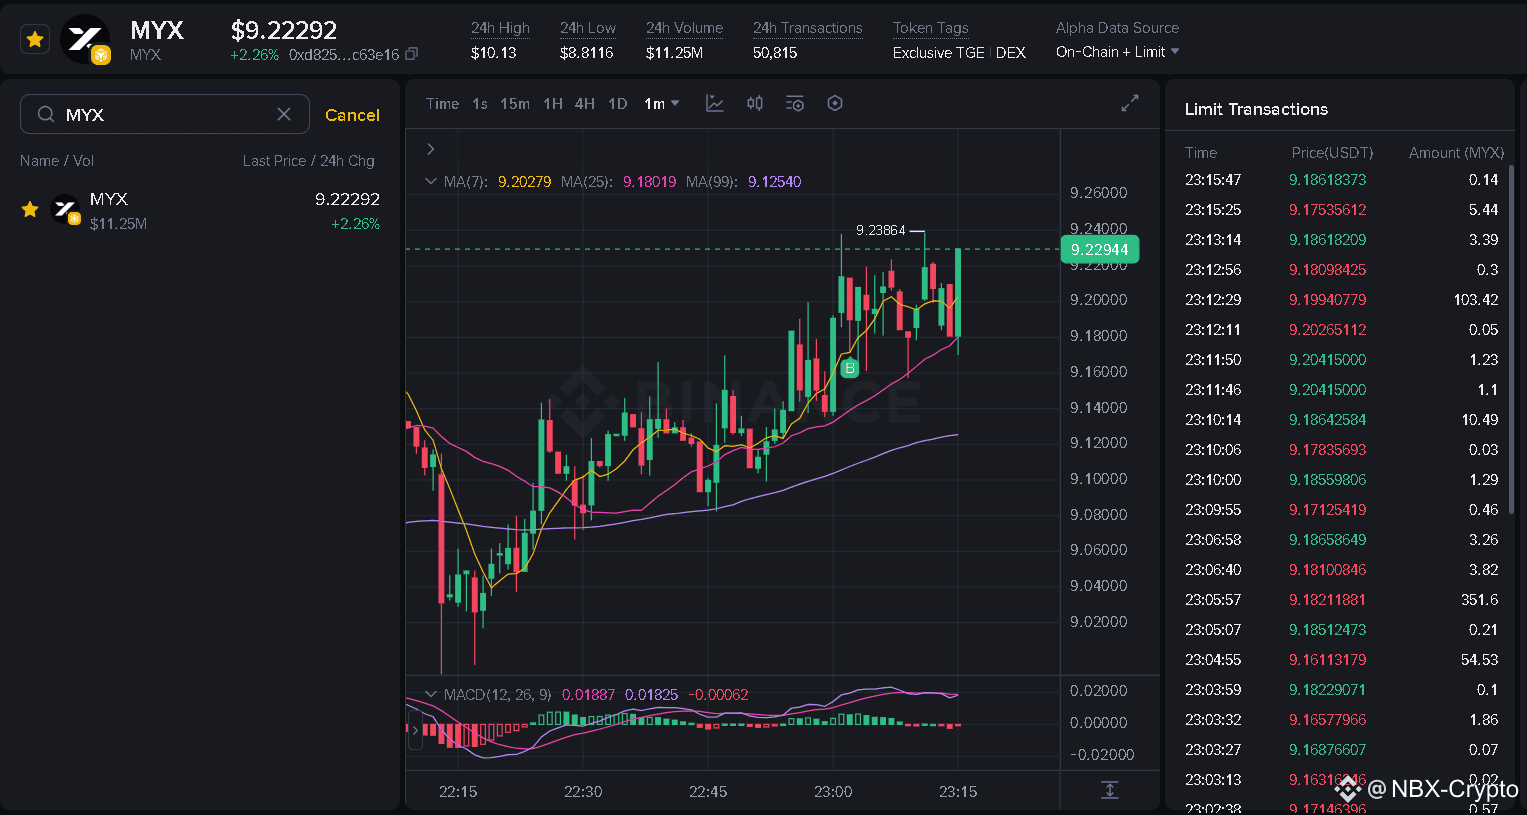
Task: Clear the search field with the X icon
Action: (284, 114)
